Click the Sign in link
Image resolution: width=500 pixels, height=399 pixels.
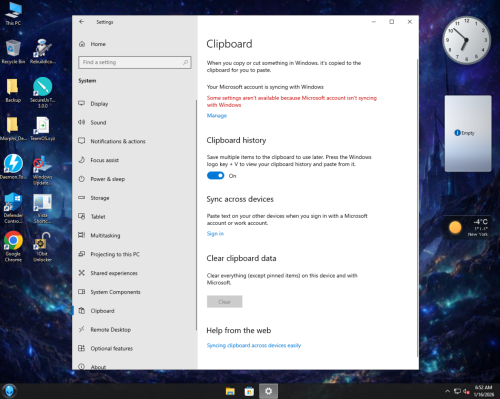pos(215,233)
